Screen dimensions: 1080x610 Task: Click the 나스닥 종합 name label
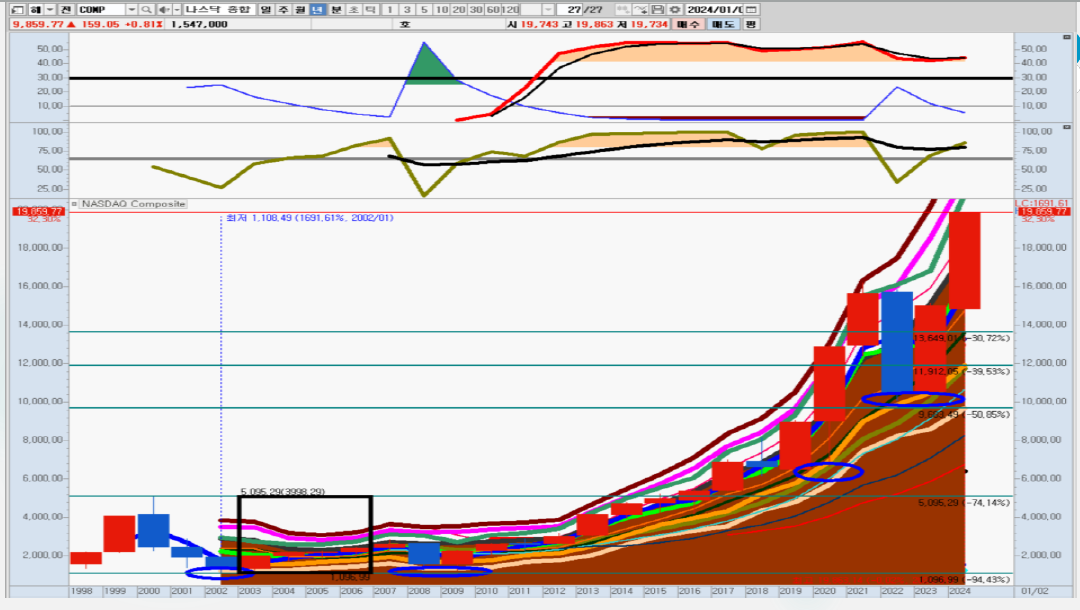pyautogui.click(x=217, y=10)
